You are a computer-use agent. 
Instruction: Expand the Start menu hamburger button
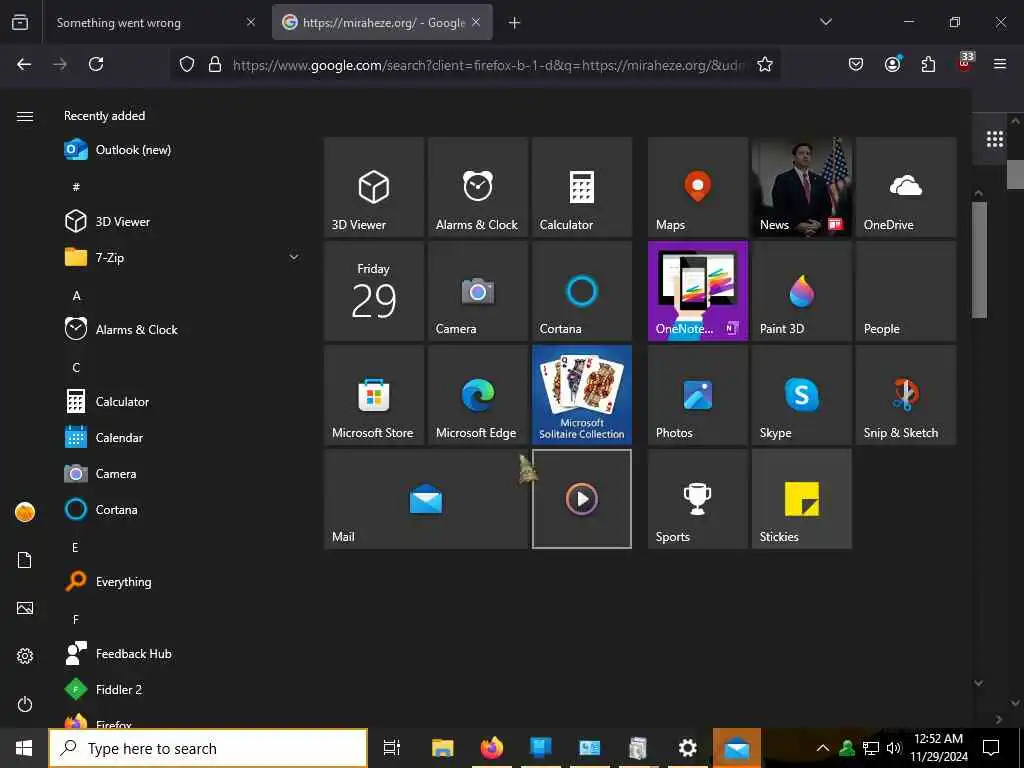click(x=25, y=116)
